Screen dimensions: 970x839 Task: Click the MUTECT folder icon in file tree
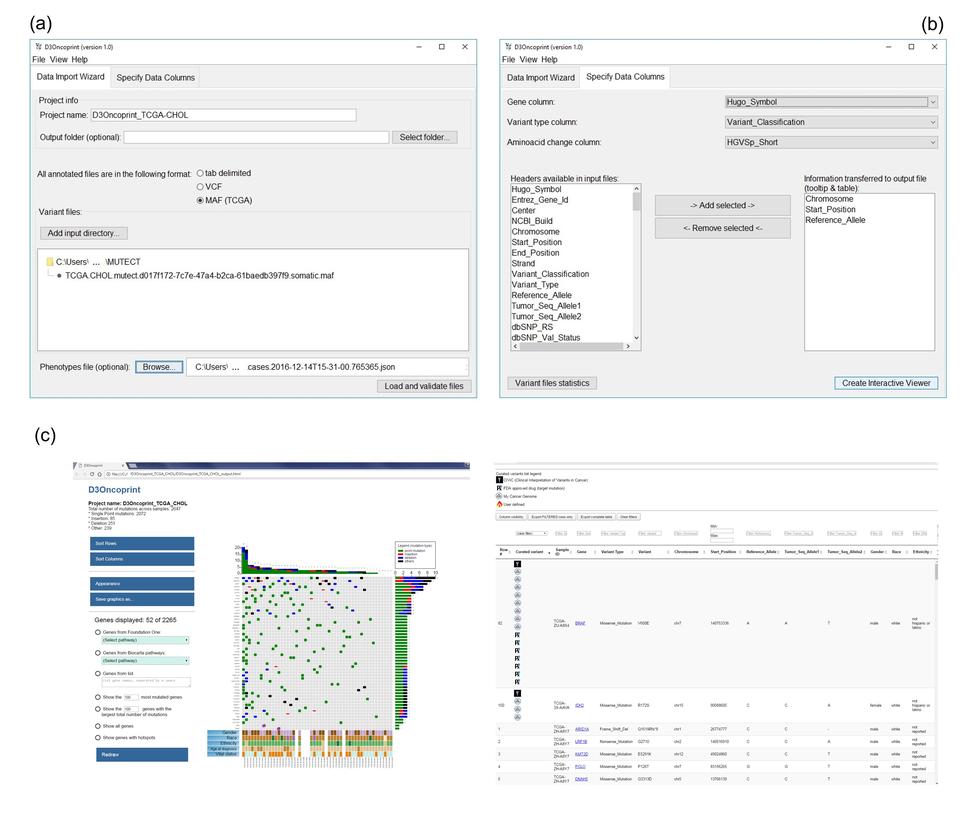pos(49,262)
